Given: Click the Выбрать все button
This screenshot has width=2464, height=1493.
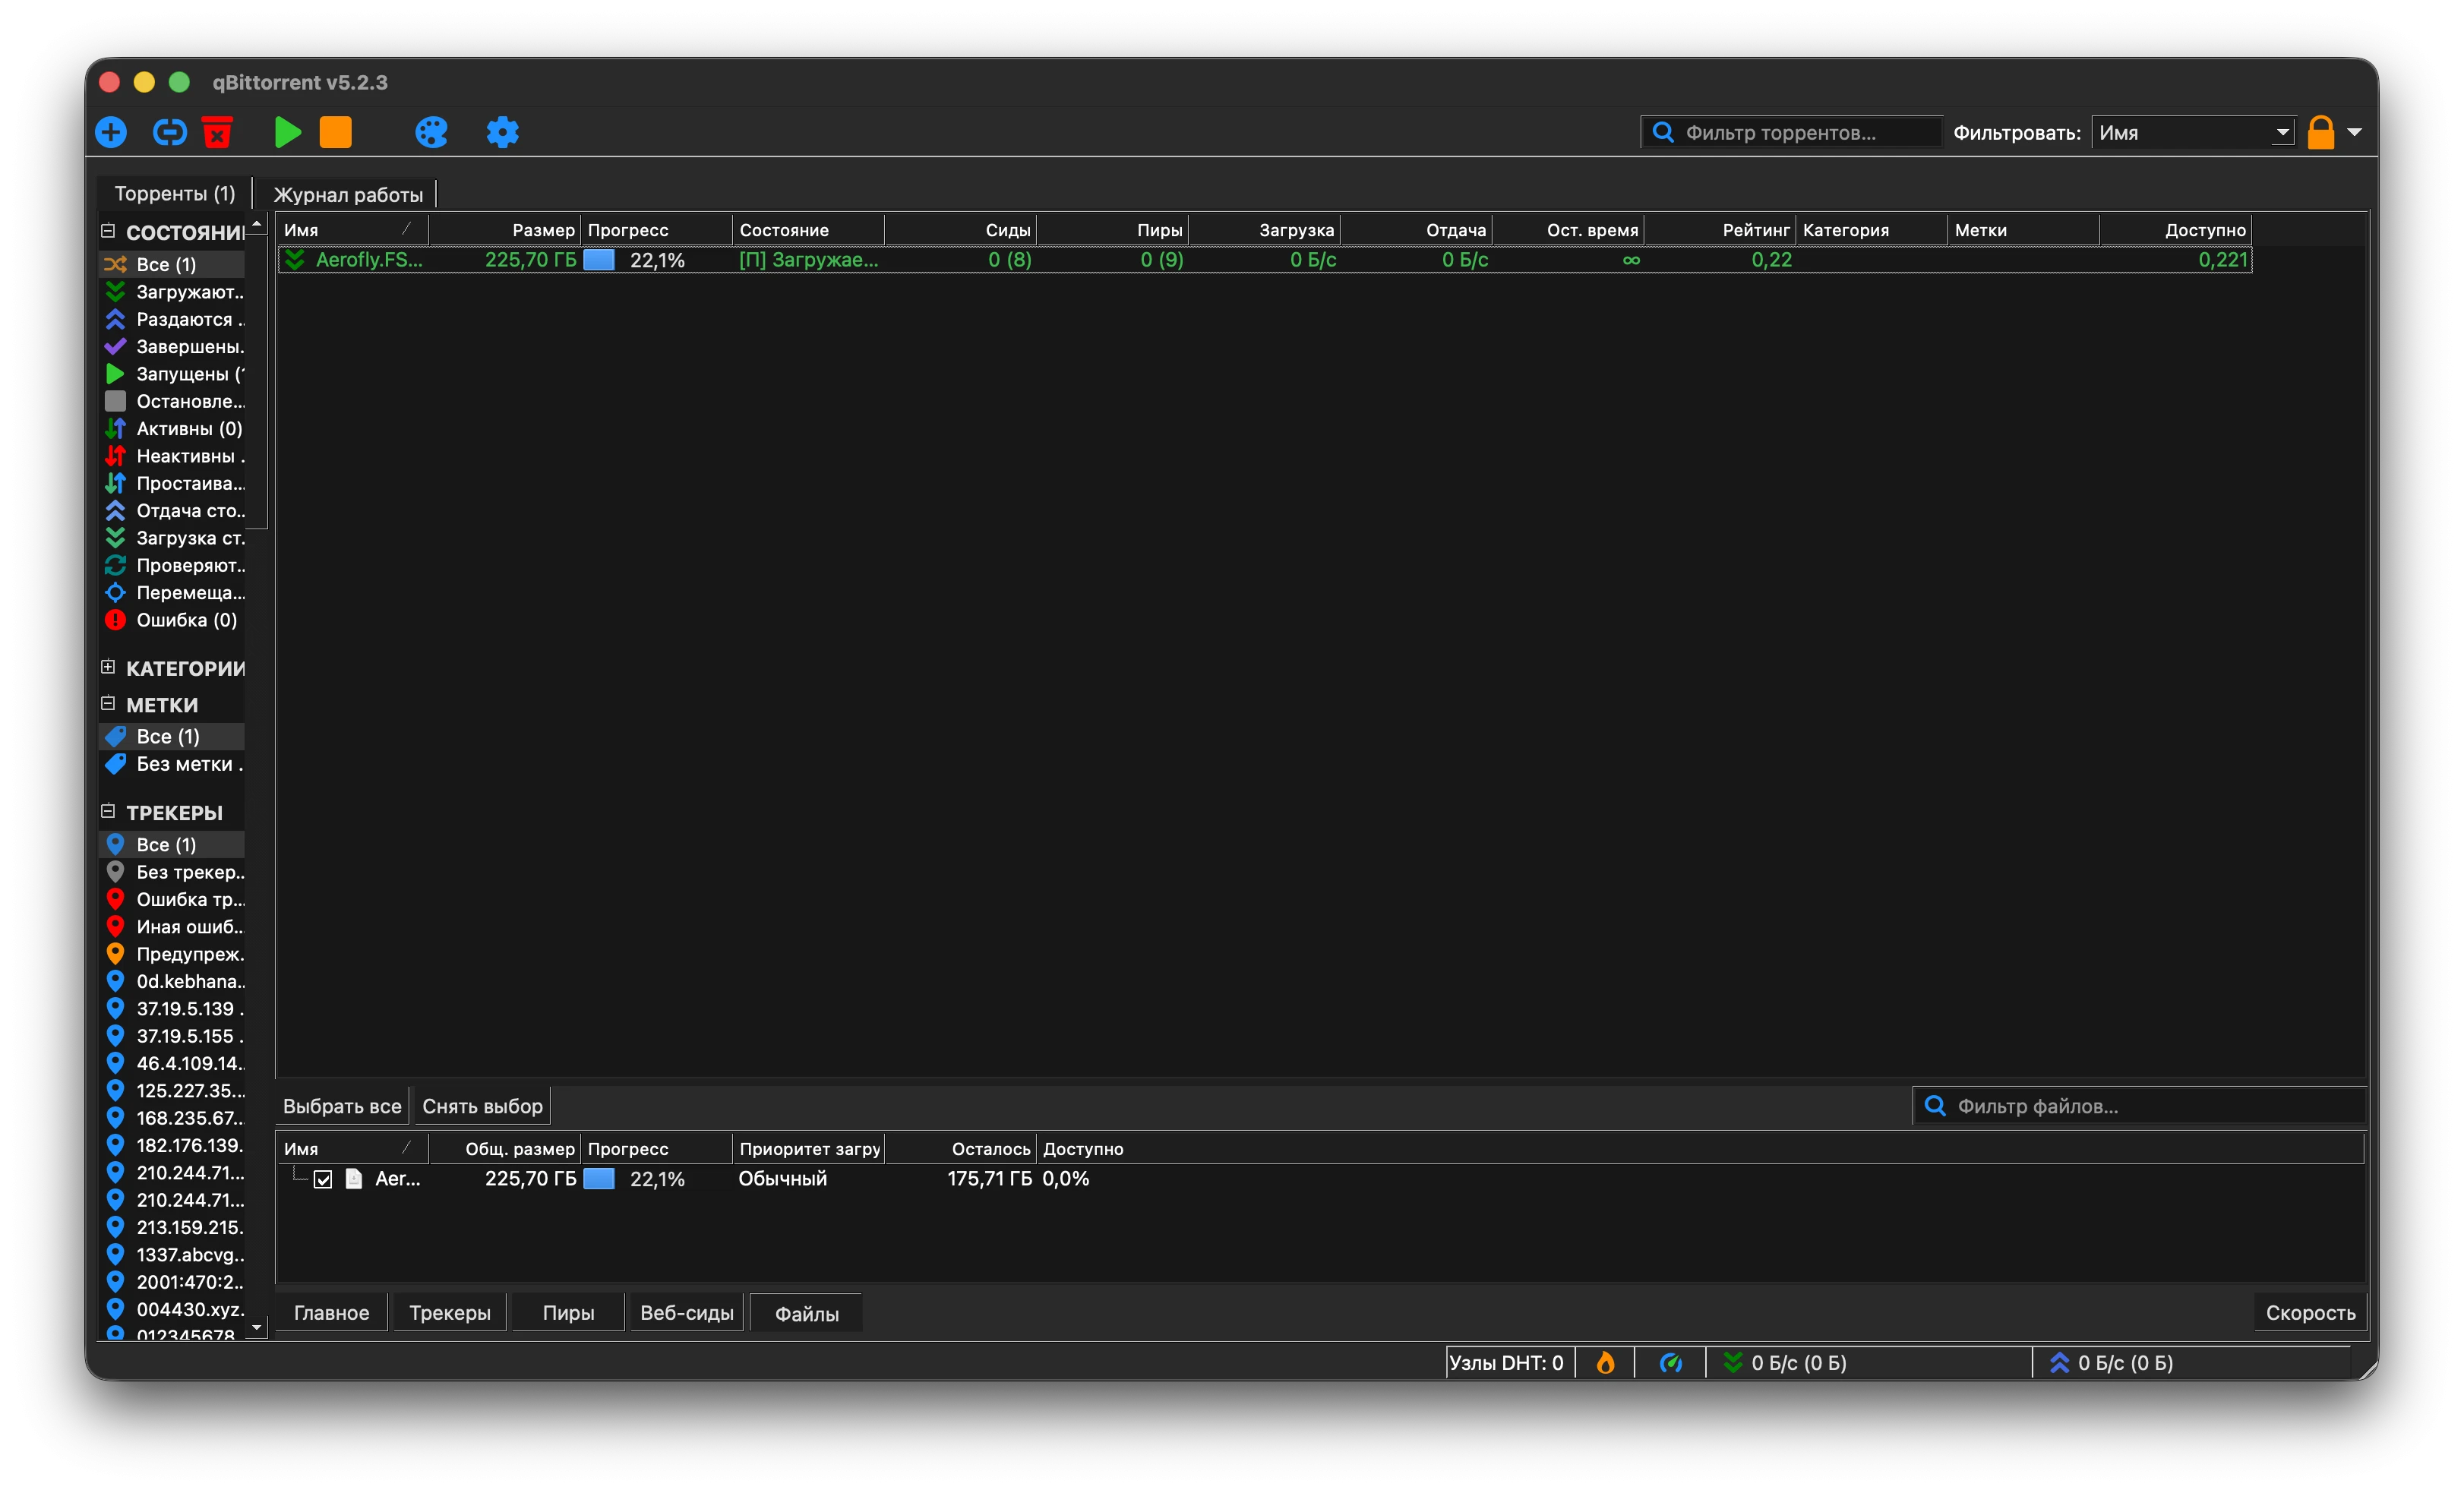Looking at the screenshot, I should [x=342, y=1106].
